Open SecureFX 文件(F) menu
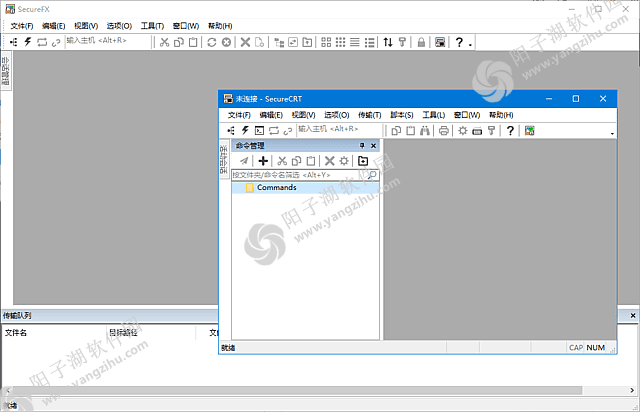This screenshot has width=640, height=412. point(22,26)
